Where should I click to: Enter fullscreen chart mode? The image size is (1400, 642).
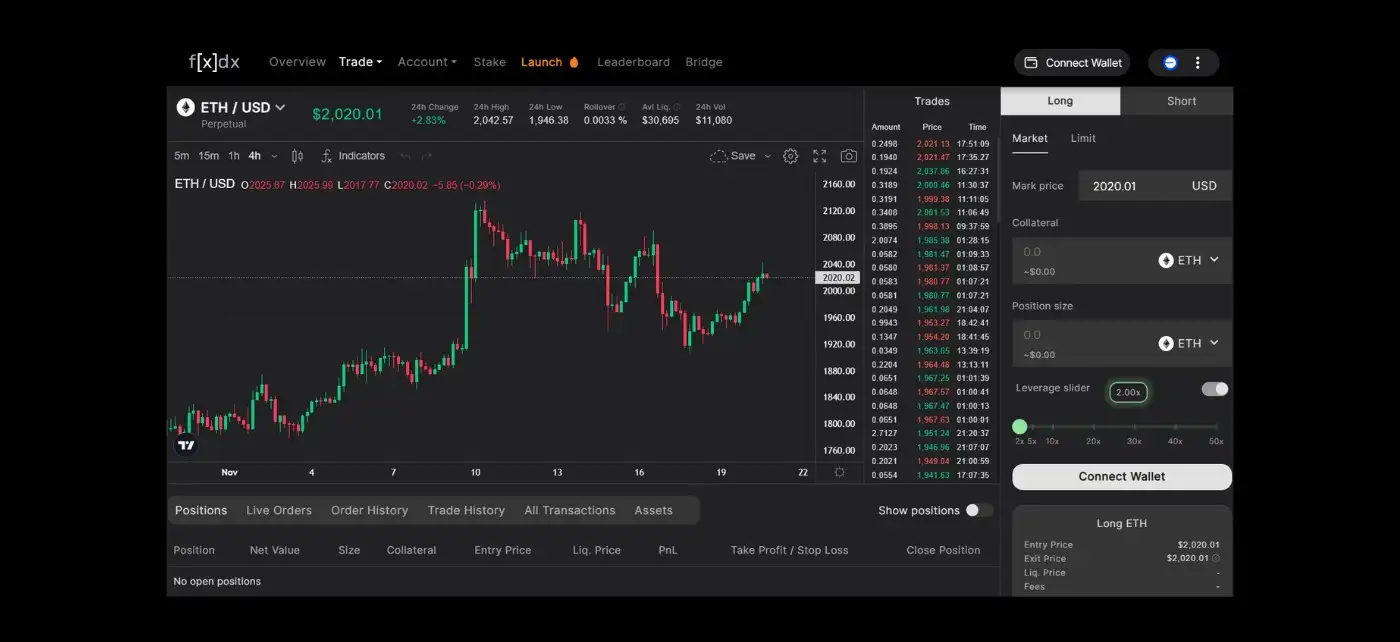820,156
